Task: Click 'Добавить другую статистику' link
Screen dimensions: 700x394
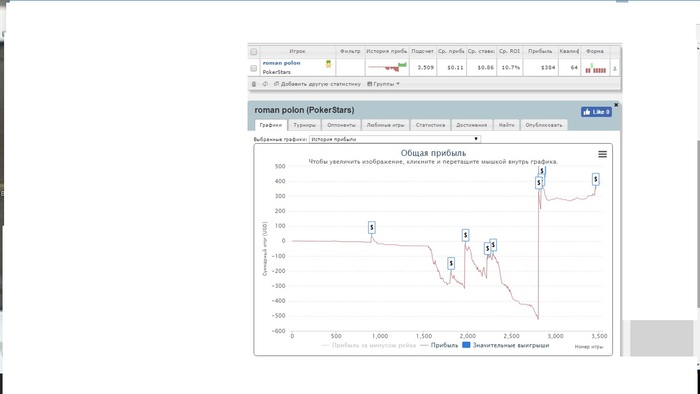Action: 317,84
